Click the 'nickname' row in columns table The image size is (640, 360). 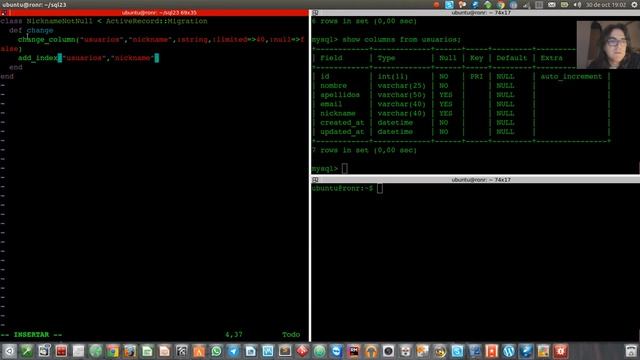[x=460, y=113]
